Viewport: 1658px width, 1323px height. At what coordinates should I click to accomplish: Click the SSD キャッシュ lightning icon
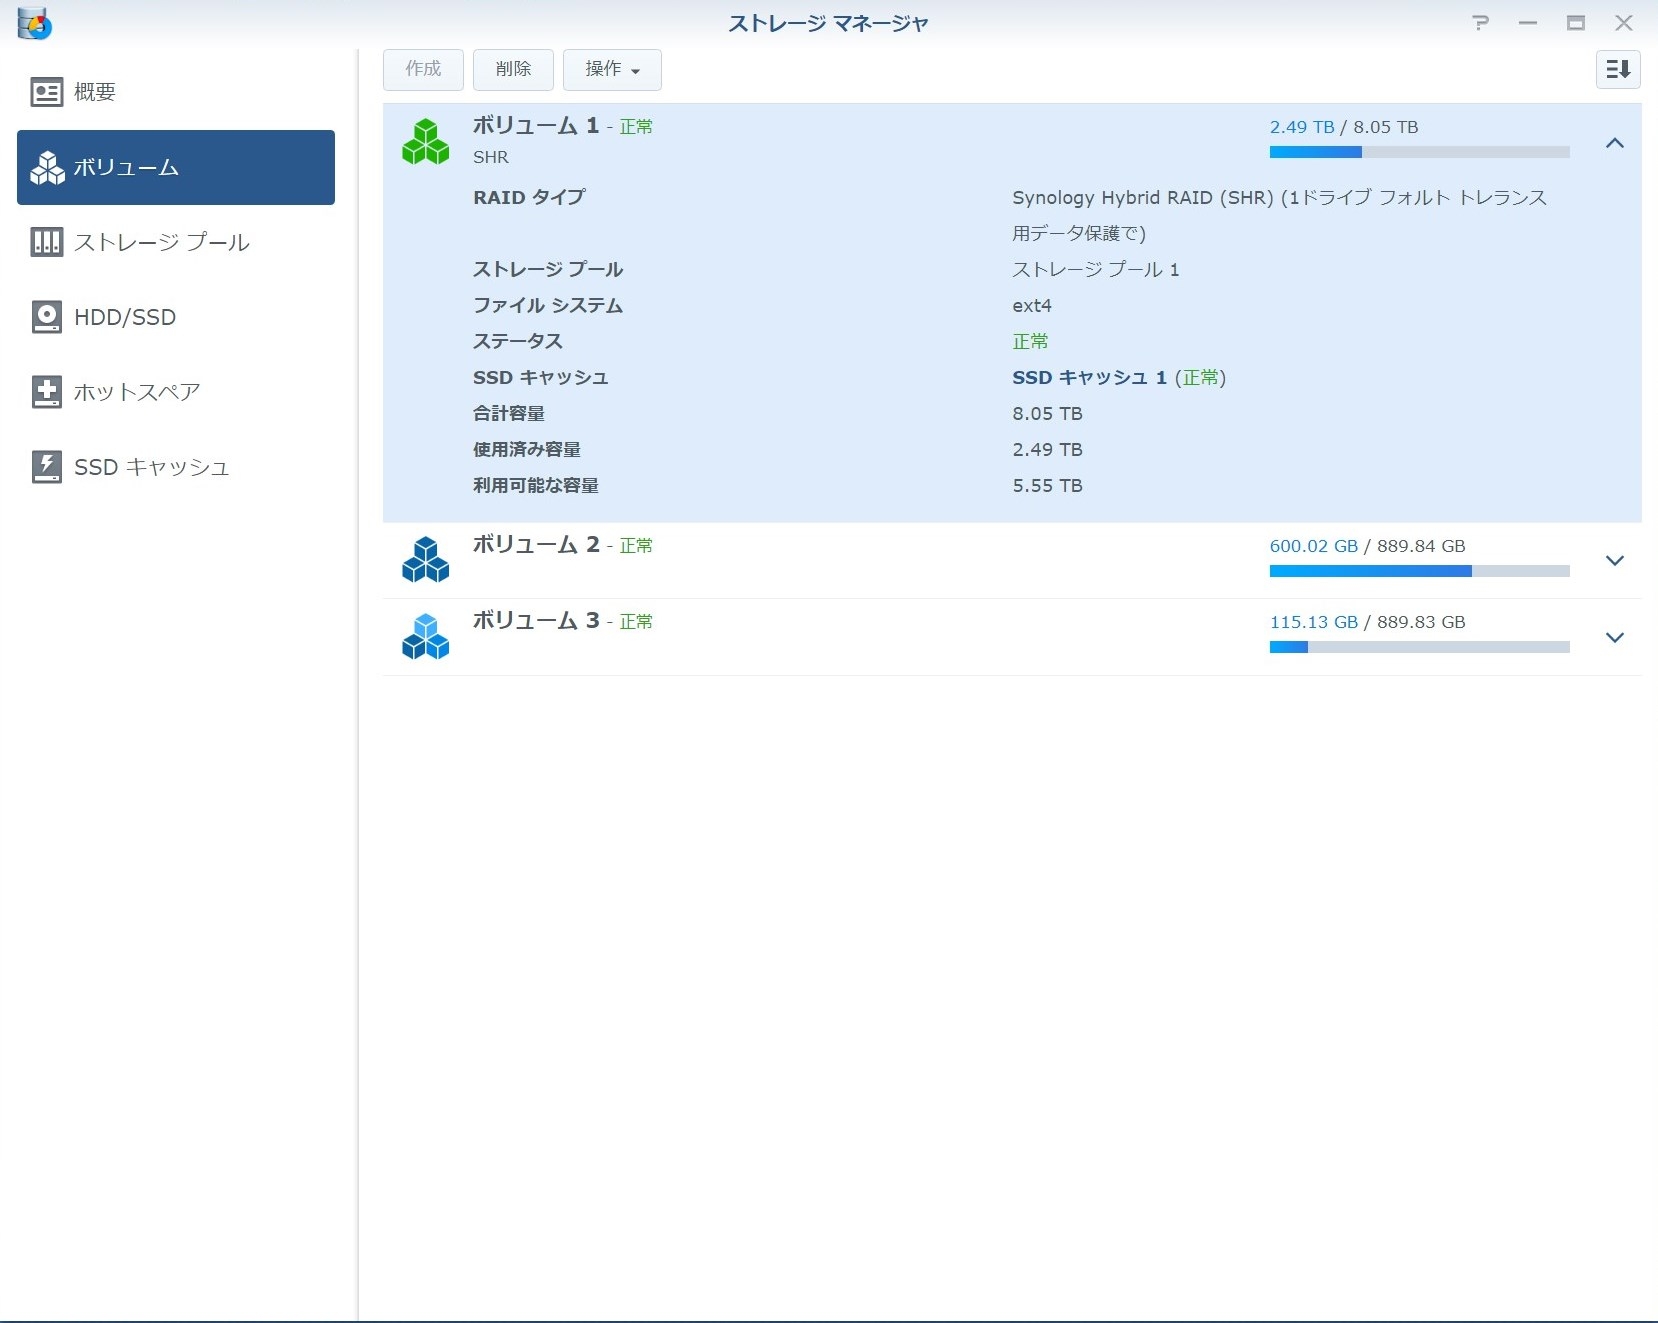46,467
